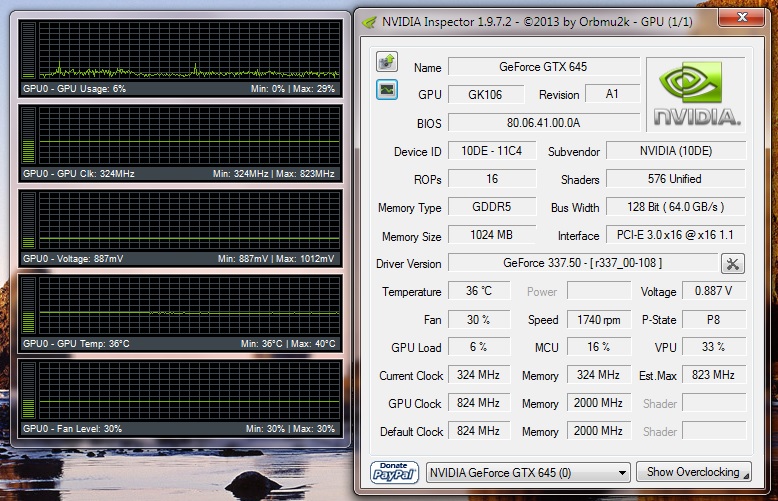Click the P-State value P8
Viewport: 778px width, 501px height.
714,319
